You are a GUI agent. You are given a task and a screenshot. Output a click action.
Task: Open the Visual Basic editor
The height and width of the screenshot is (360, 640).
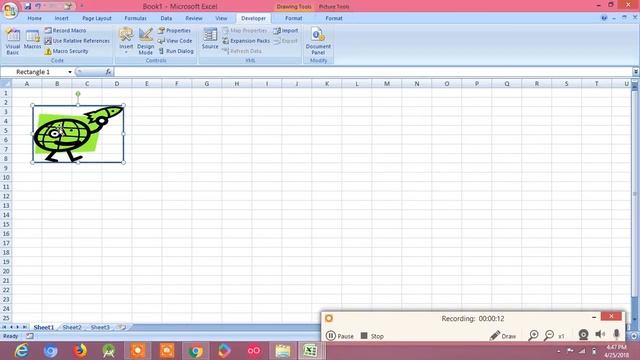pyautogui.click(x=13, y=41)
